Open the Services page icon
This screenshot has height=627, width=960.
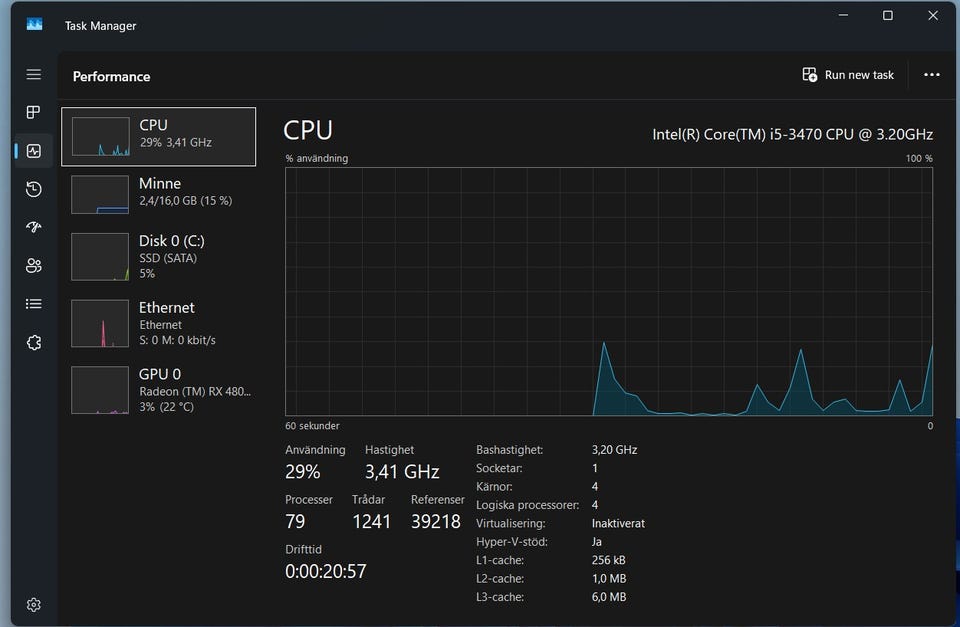click(34, 342)
